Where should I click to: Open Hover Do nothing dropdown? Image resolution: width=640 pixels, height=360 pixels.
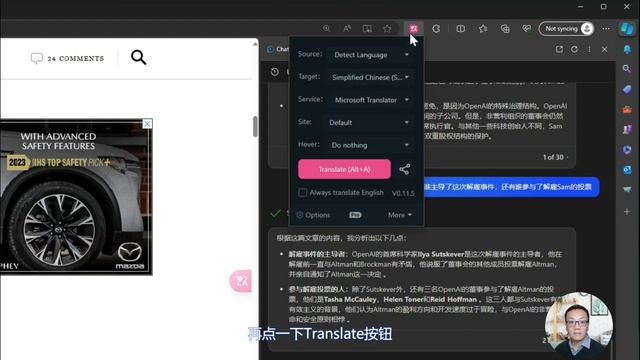(370, 145)
